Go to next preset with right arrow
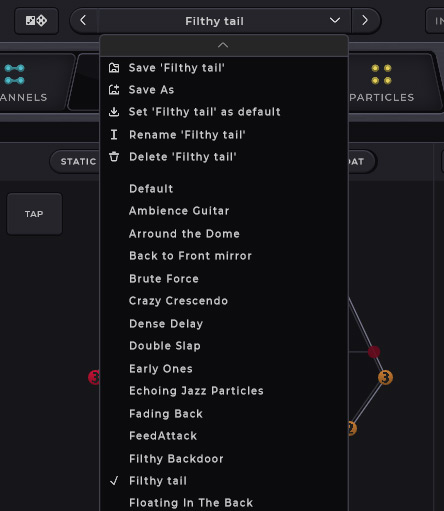Viewport: 444px width, 511px height. 365,21
